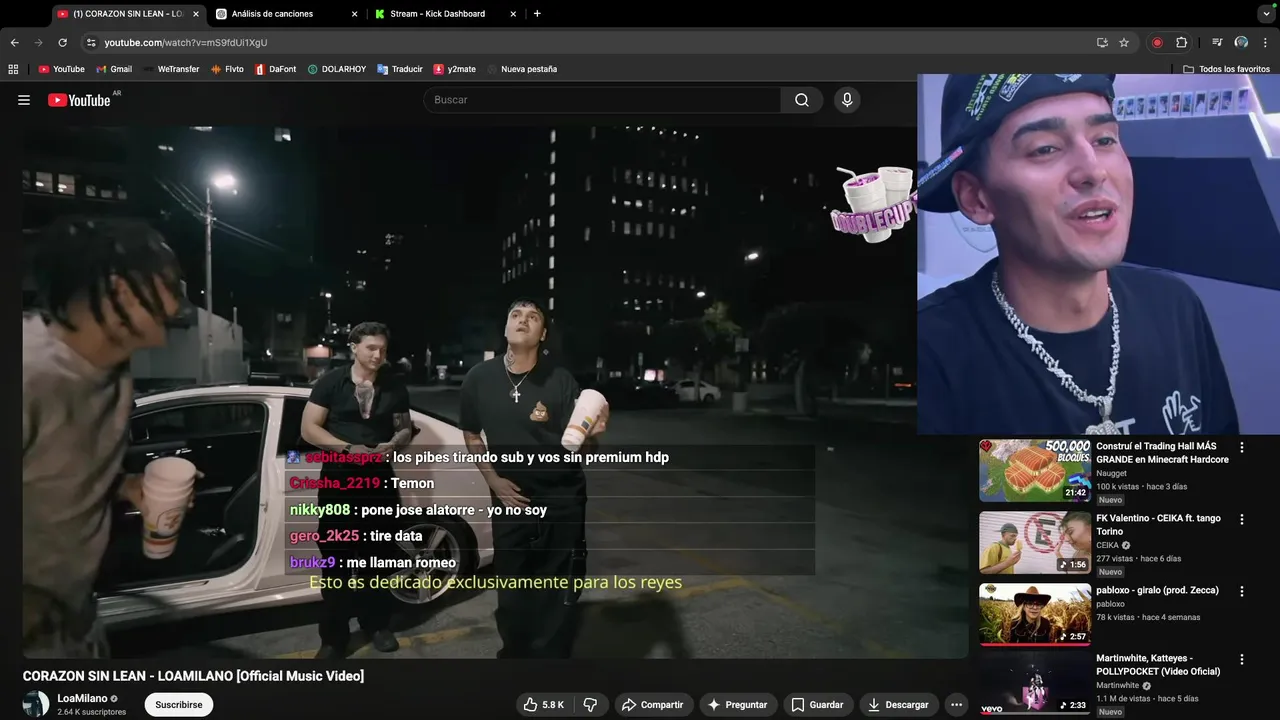This screenshot has width=1280, height=720.
Task: Click the red record extension icon
Action: pos(1157,43)
